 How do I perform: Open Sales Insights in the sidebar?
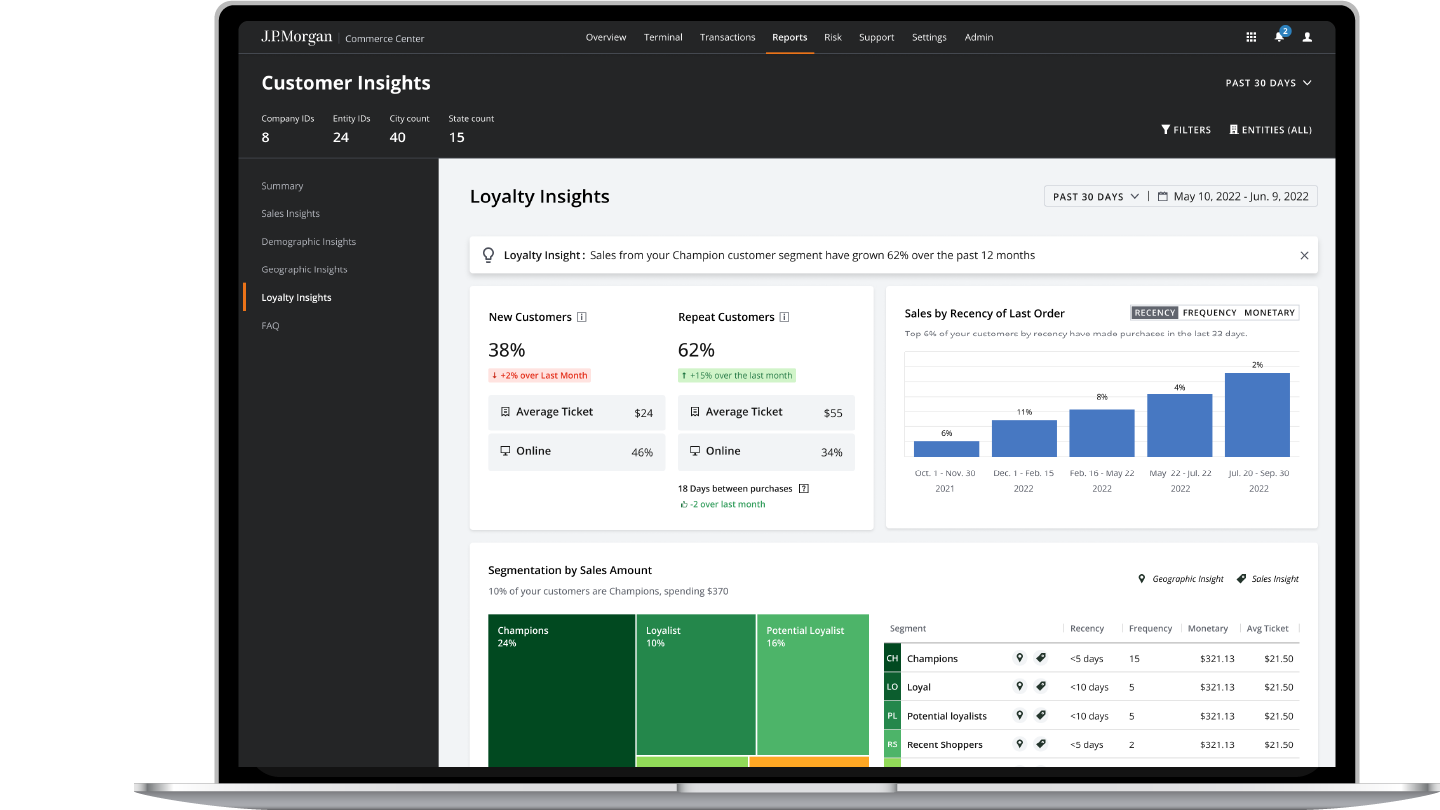point(290,214)
